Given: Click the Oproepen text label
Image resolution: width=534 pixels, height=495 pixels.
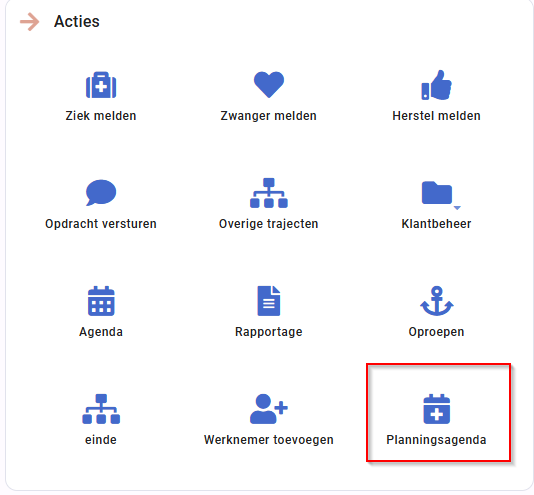Looking at the screenshot, I should [436, 332].
